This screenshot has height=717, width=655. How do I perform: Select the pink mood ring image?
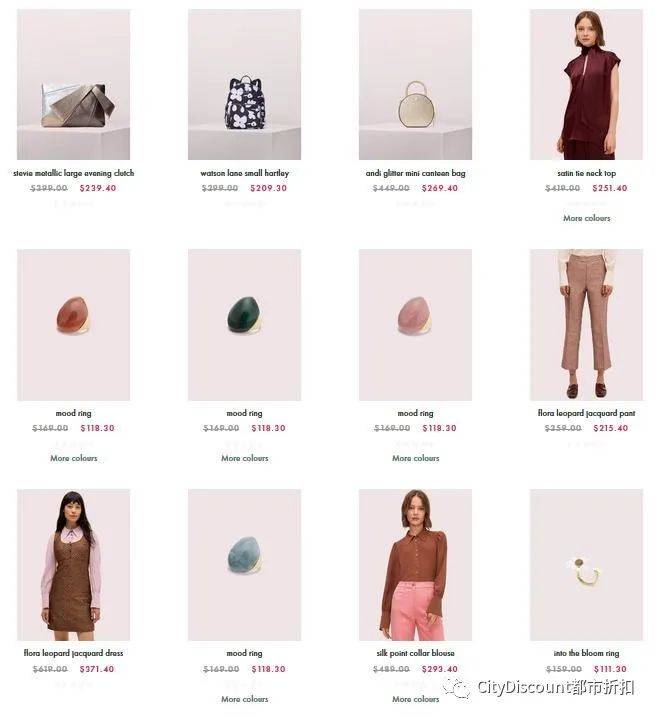click(x=415, y=325)
